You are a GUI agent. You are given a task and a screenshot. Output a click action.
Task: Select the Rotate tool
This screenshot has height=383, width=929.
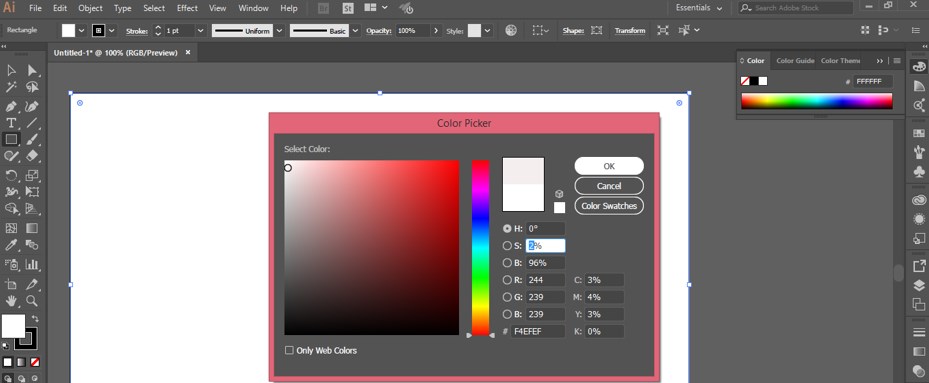11,175
